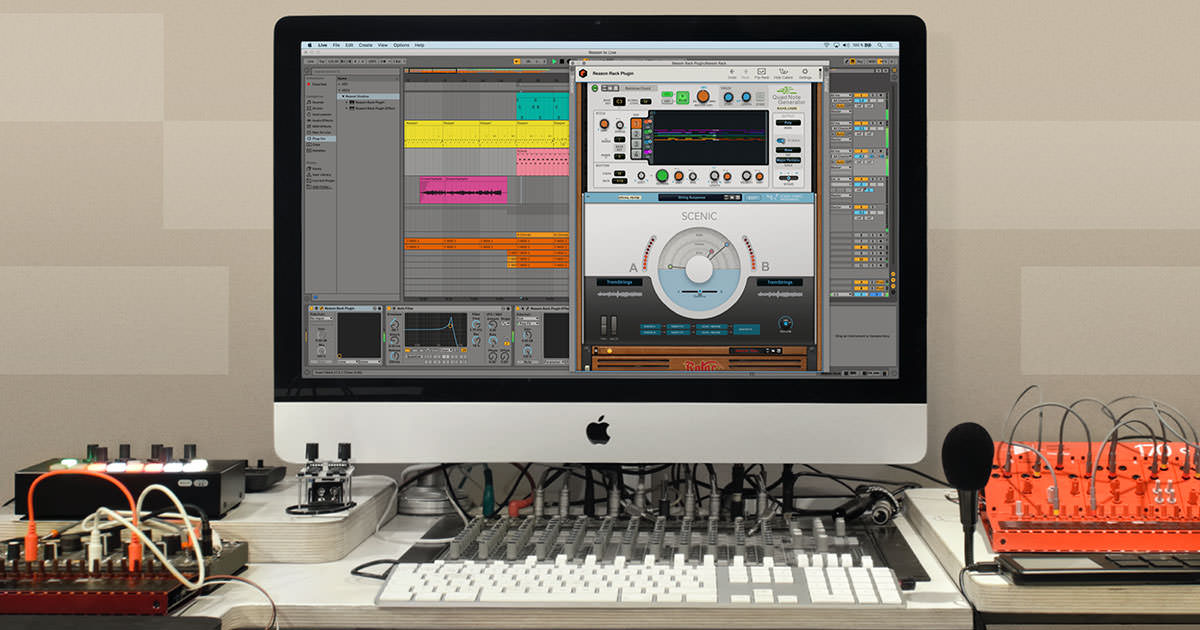This screenshot has height=630, width=1200.
Task: Click the blue Volume knob on Scenic
Action: [785, 323]
